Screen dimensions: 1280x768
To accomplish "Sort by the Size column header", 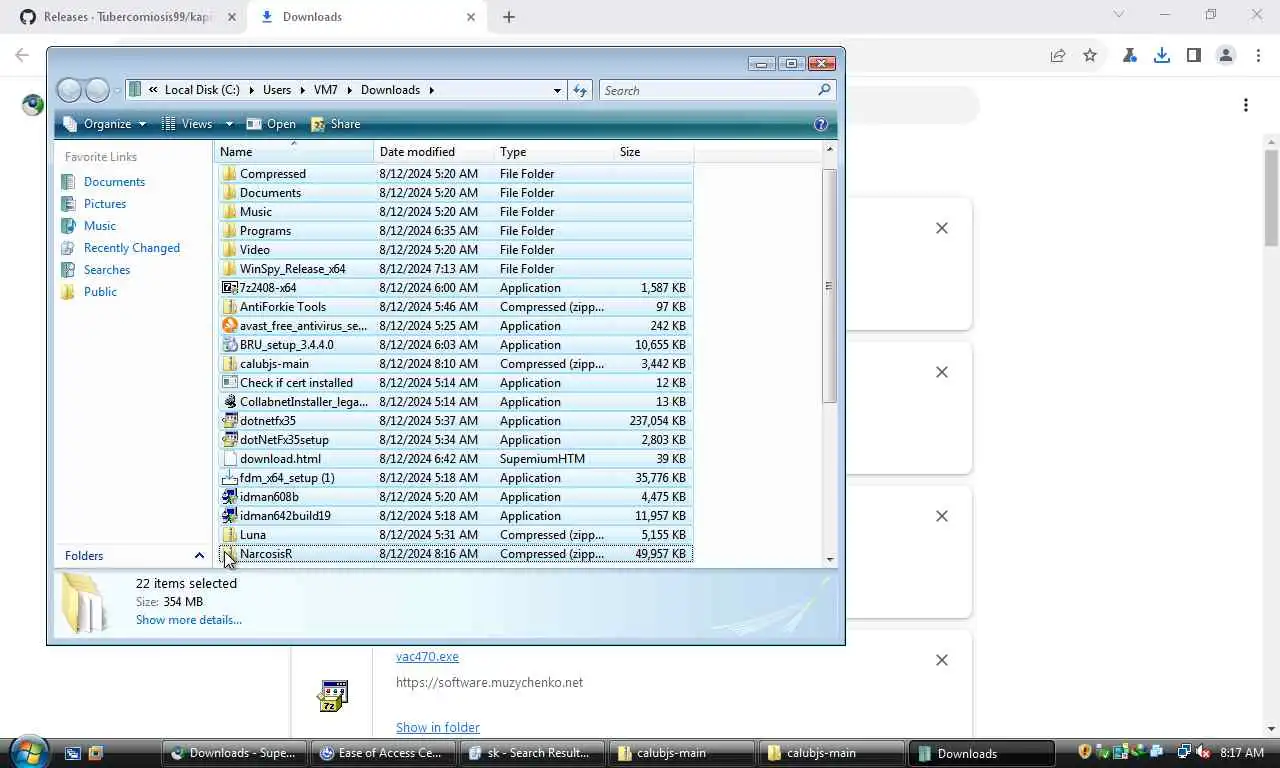I will click(654, 152).
